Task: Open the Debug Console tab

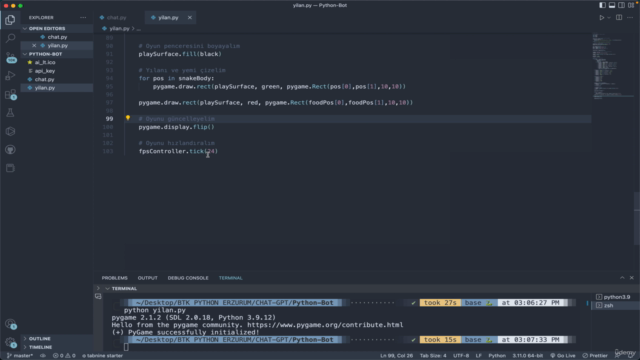Action: pos(188,278)
